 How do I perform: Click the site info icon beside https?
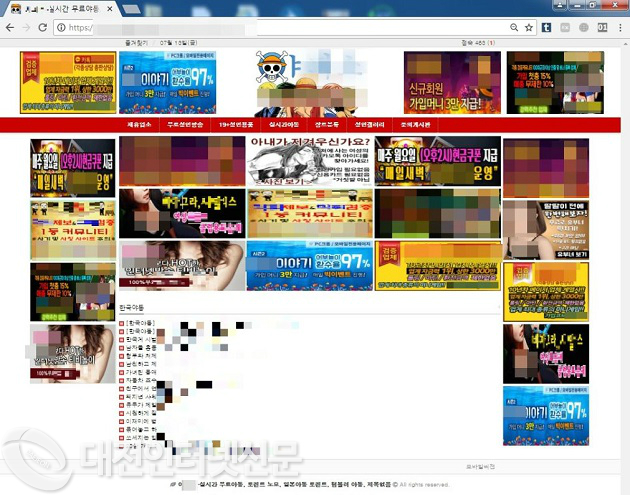[x=60, y=27]
